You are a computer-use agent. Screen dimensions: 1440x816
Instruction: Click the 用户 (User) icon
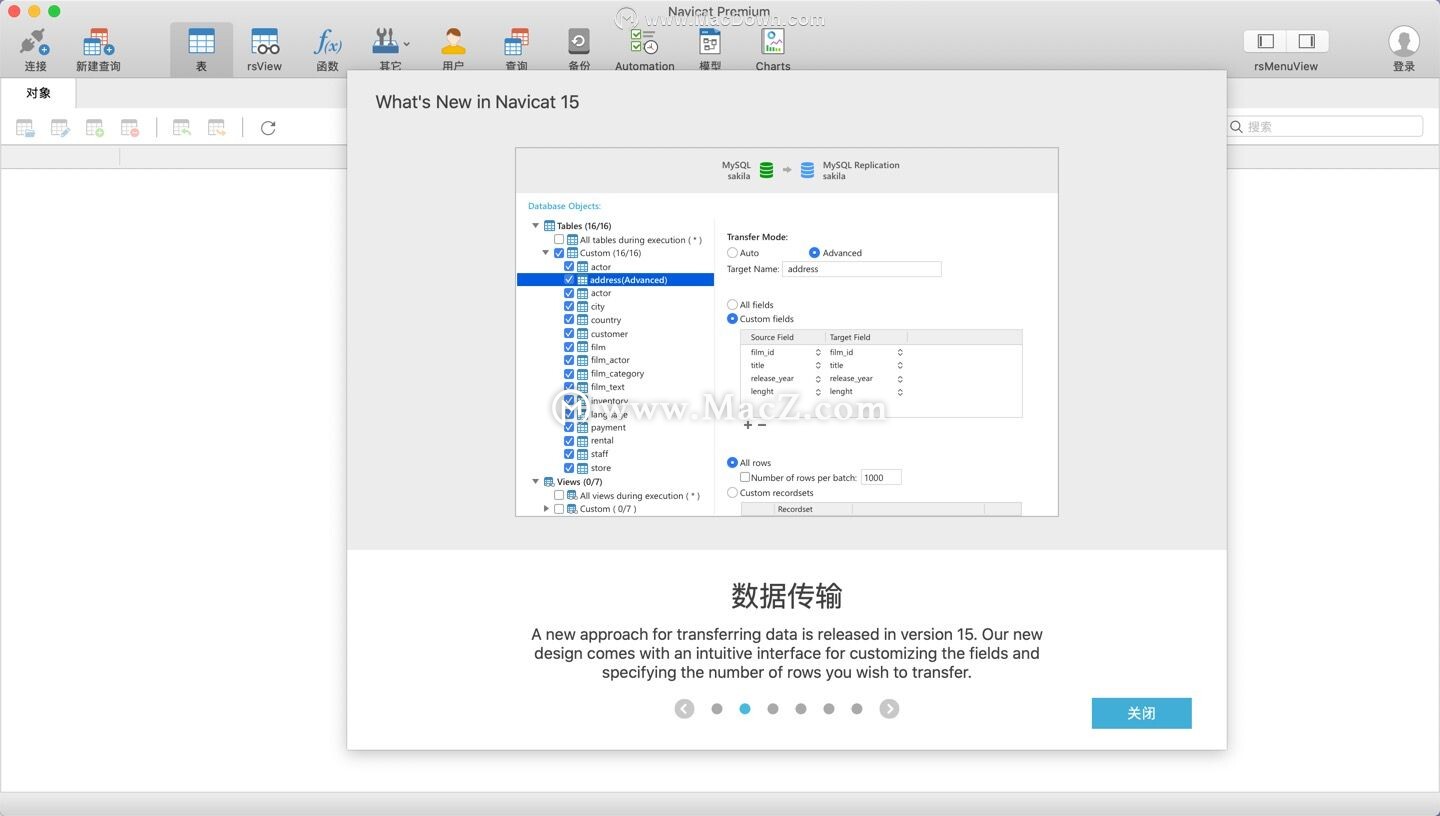(x=453, y=42)
